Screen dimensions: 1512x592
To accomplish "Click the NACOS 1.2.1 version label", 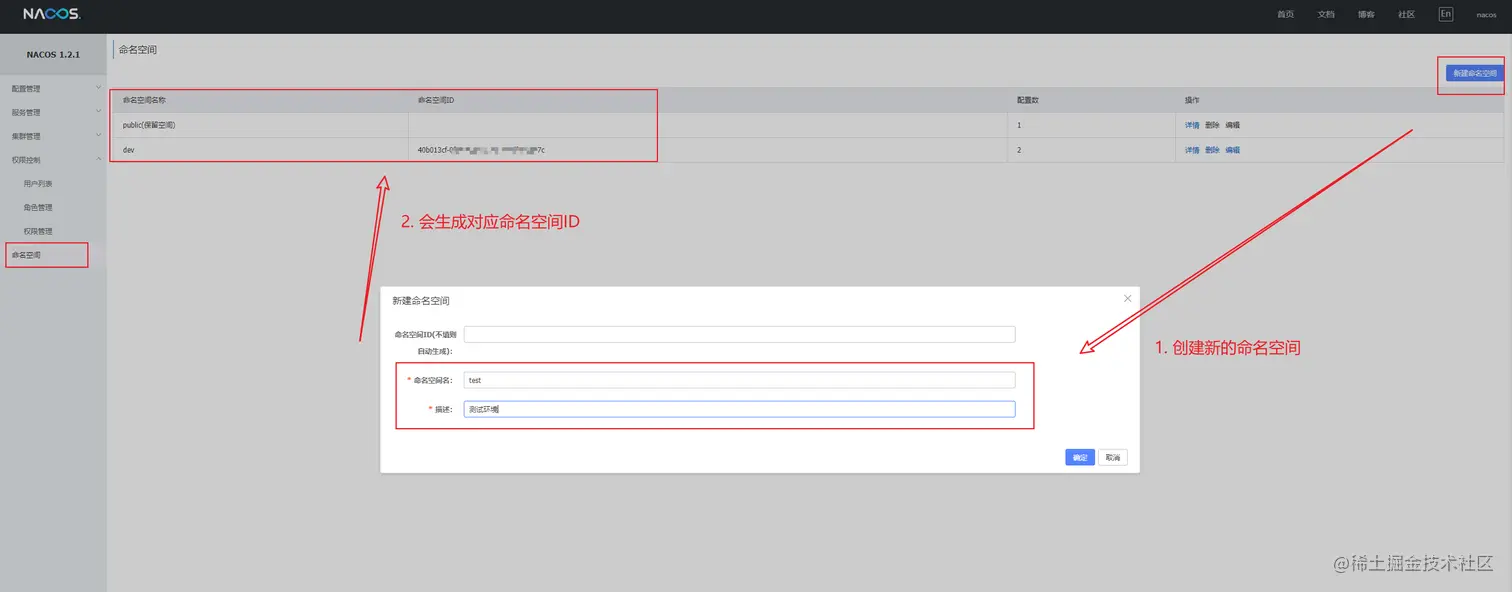I will (53, 54).
